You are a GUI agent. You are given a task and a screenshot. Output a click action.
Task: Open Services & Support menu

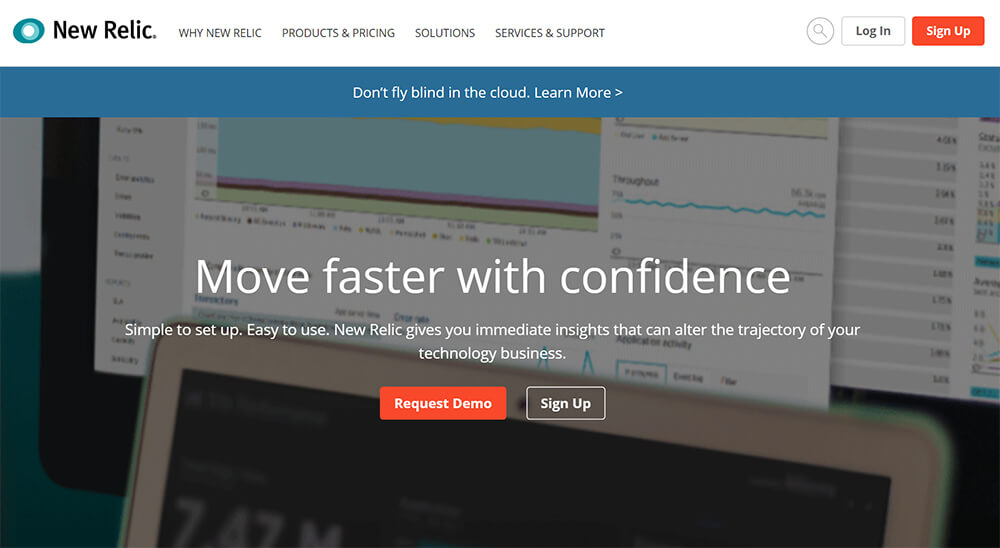click(550, 33)
